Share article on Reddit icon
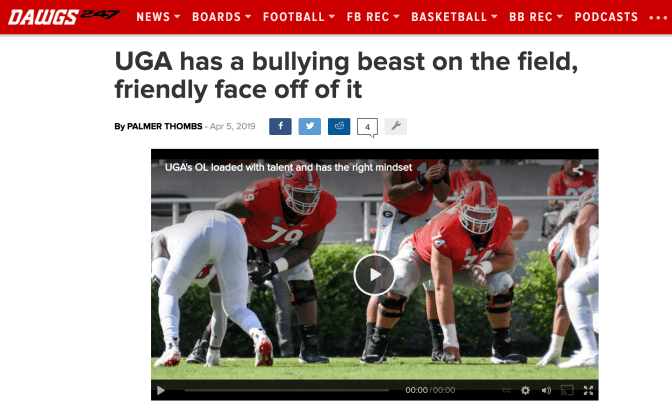 (339, 126)
